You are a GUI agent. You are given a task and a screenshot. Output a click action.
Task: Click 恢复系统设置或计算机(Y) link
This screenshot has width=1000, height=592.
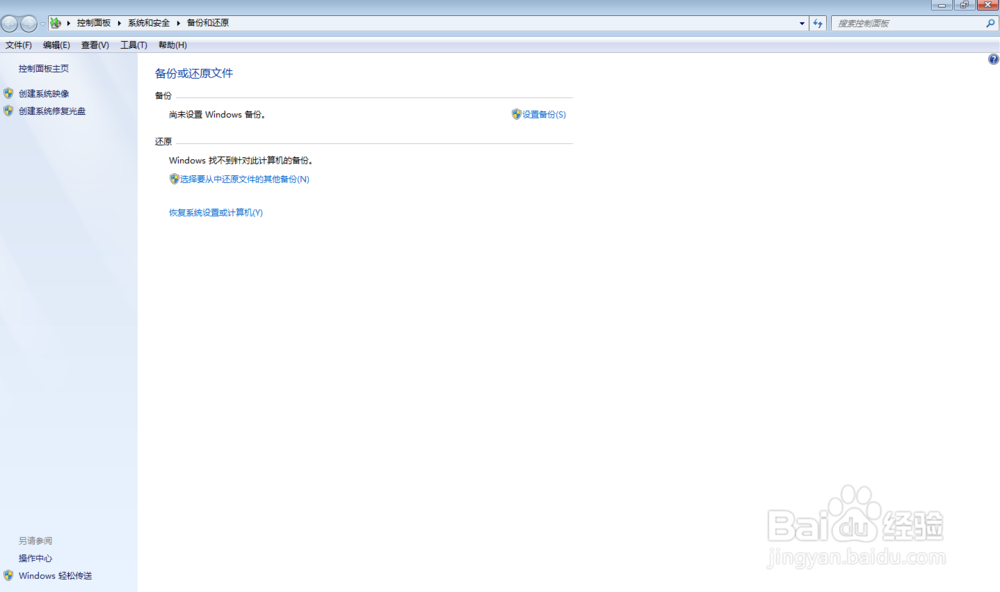point(216,213)
